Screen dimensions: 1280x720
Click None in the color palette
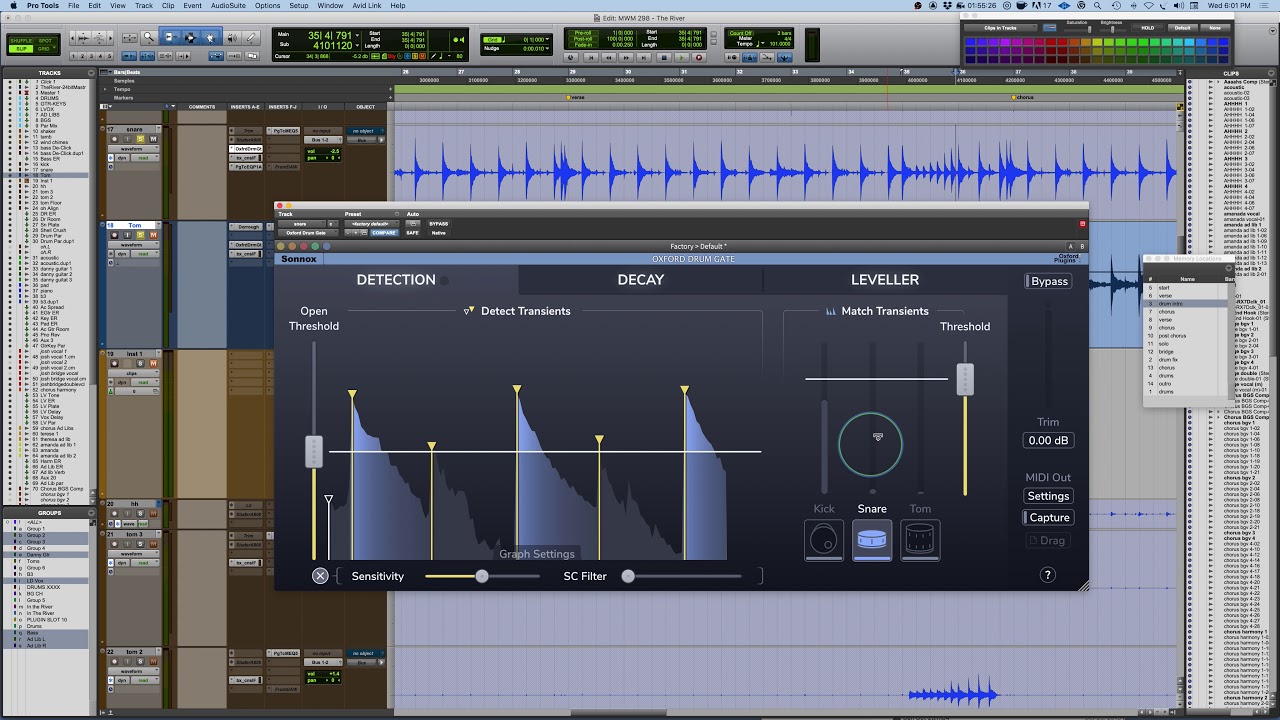[1215, 28]
